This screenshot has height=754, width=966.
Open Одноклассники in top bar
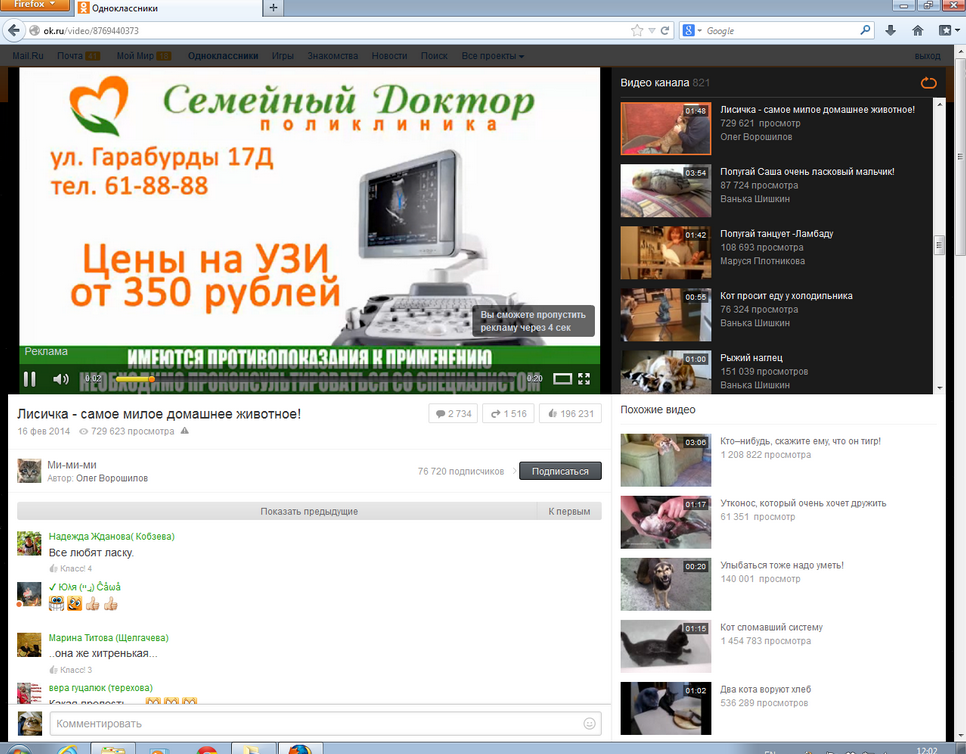223,55
